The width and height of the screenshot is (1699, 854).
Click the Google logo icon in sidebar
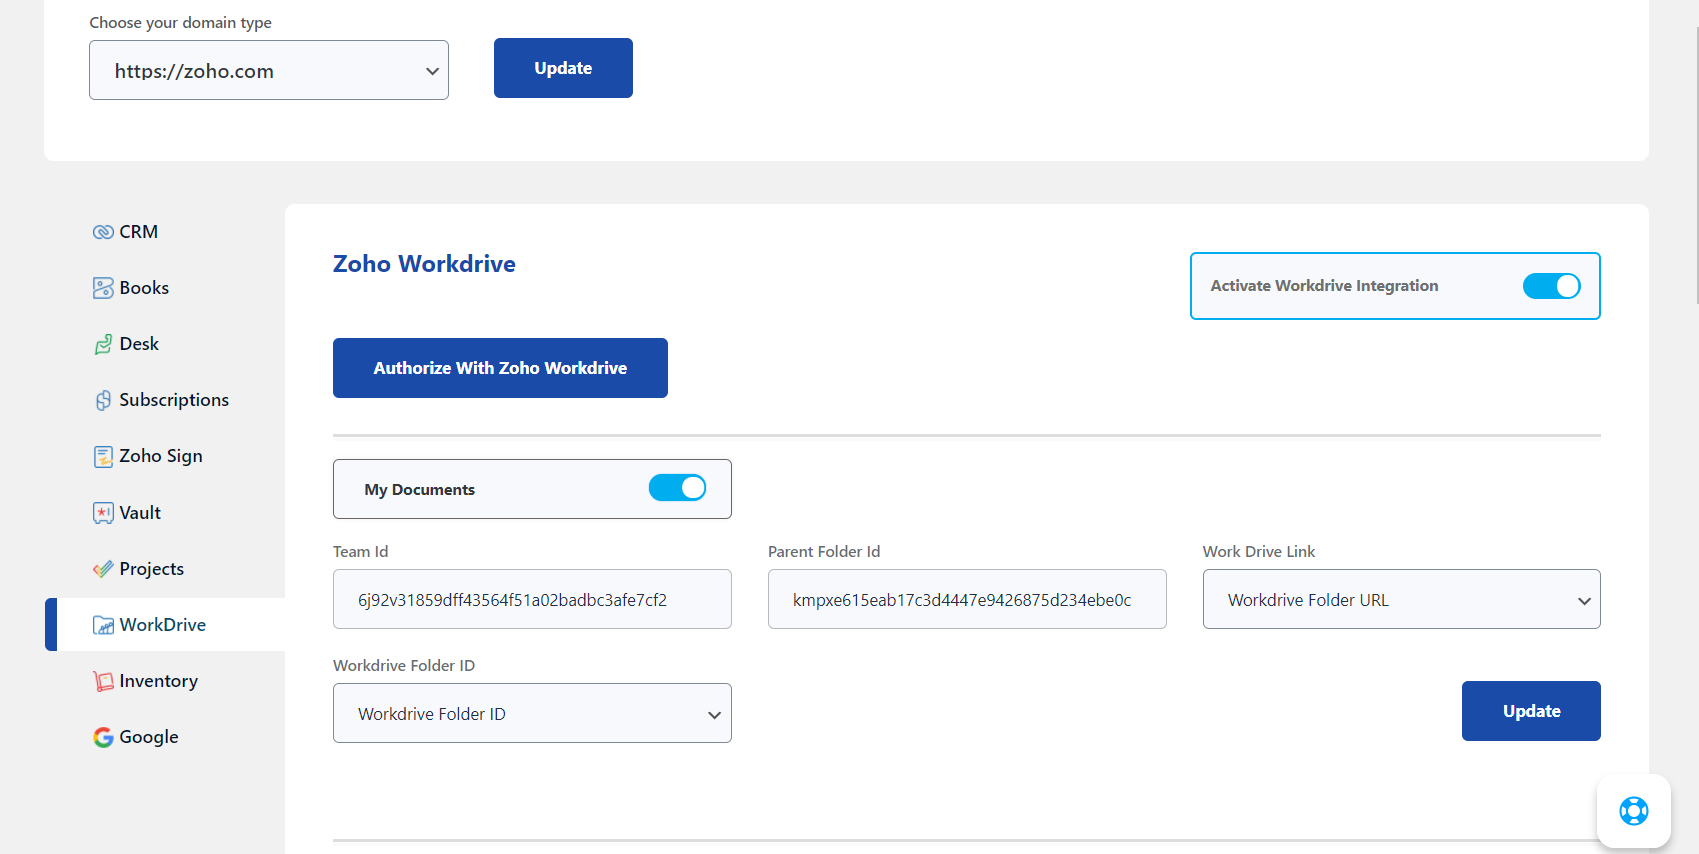pyautogui.click(x=103, y=737)
